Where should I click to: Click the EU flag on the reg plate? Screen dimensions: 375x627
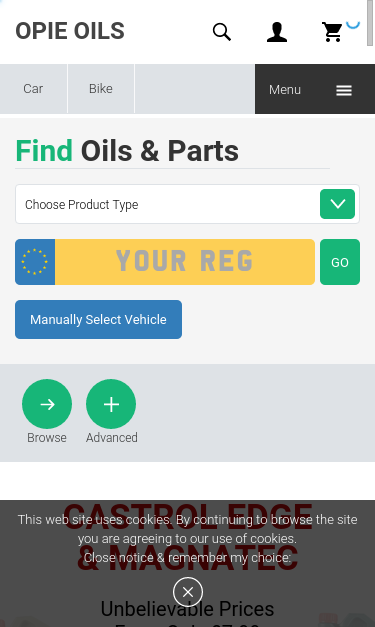click(35, 262)
